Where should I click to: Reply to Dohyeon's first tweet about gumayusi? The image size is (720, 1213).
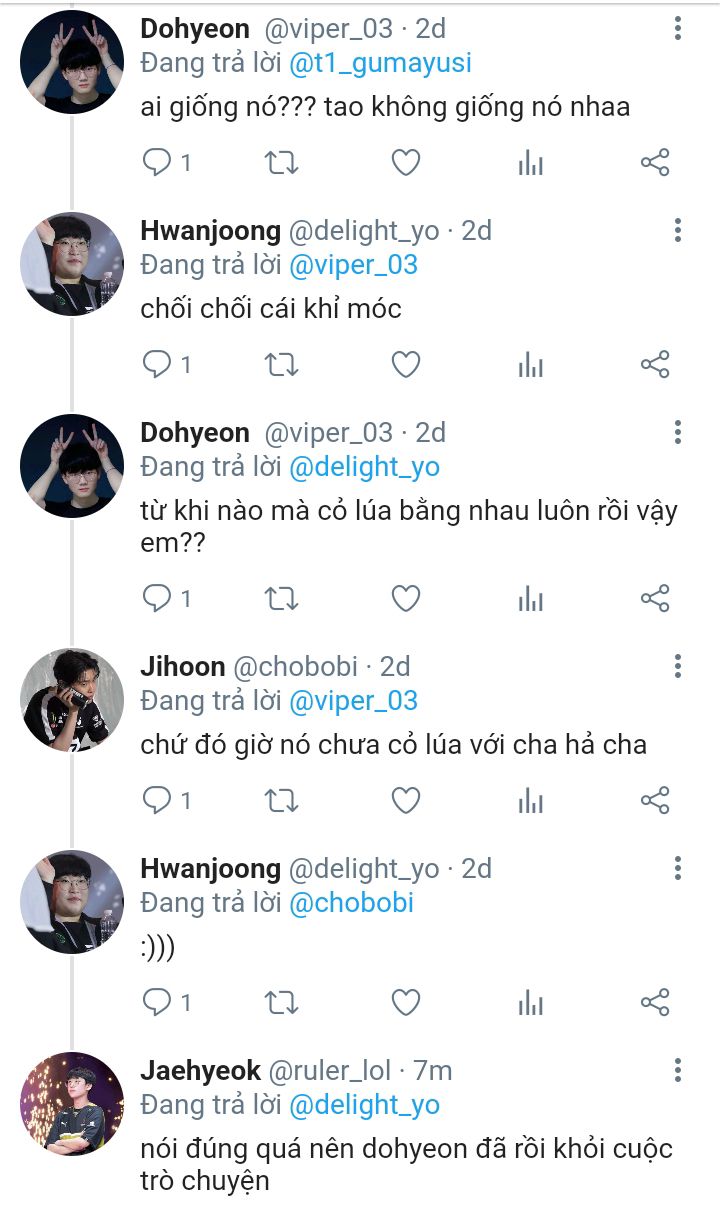157,162
